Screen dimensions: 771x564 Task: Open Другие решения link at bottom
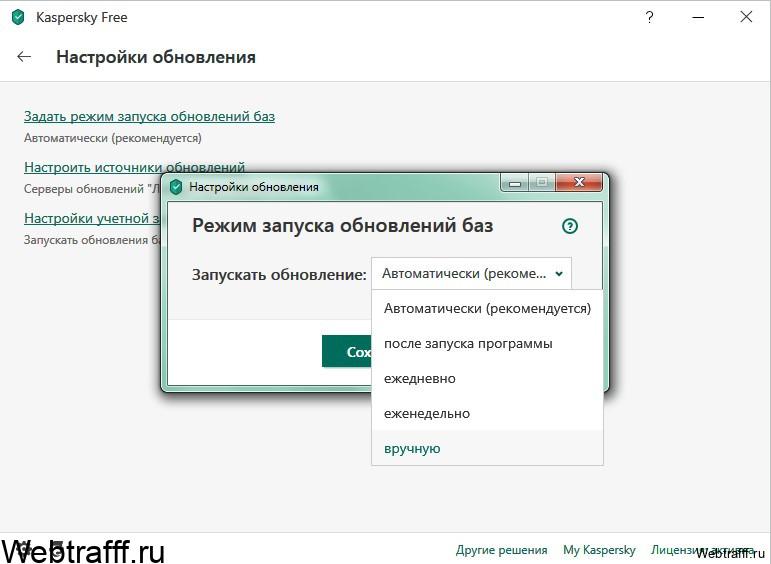pyautogui.click(x=502, y=550)
